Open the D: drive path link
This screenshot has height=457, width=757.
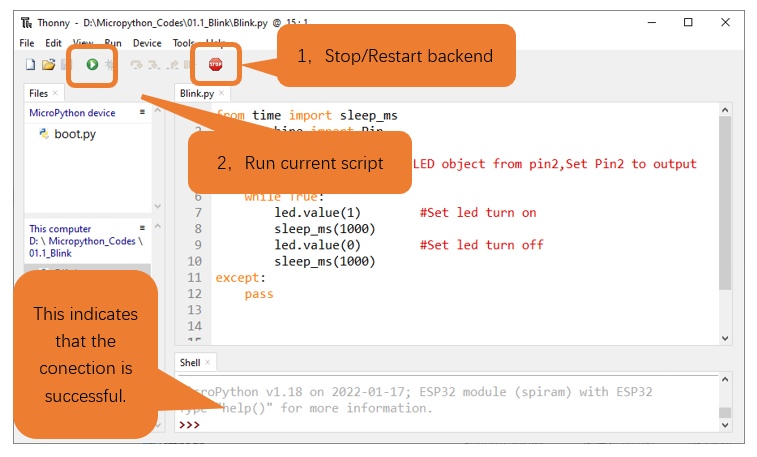pos(33,241)
